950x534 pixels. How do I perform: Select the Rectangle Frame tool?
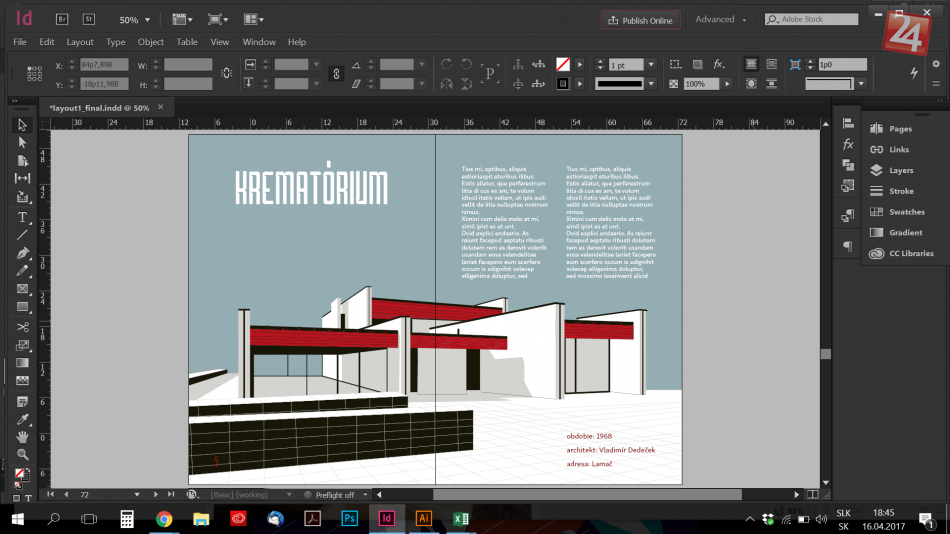(22, 289)
